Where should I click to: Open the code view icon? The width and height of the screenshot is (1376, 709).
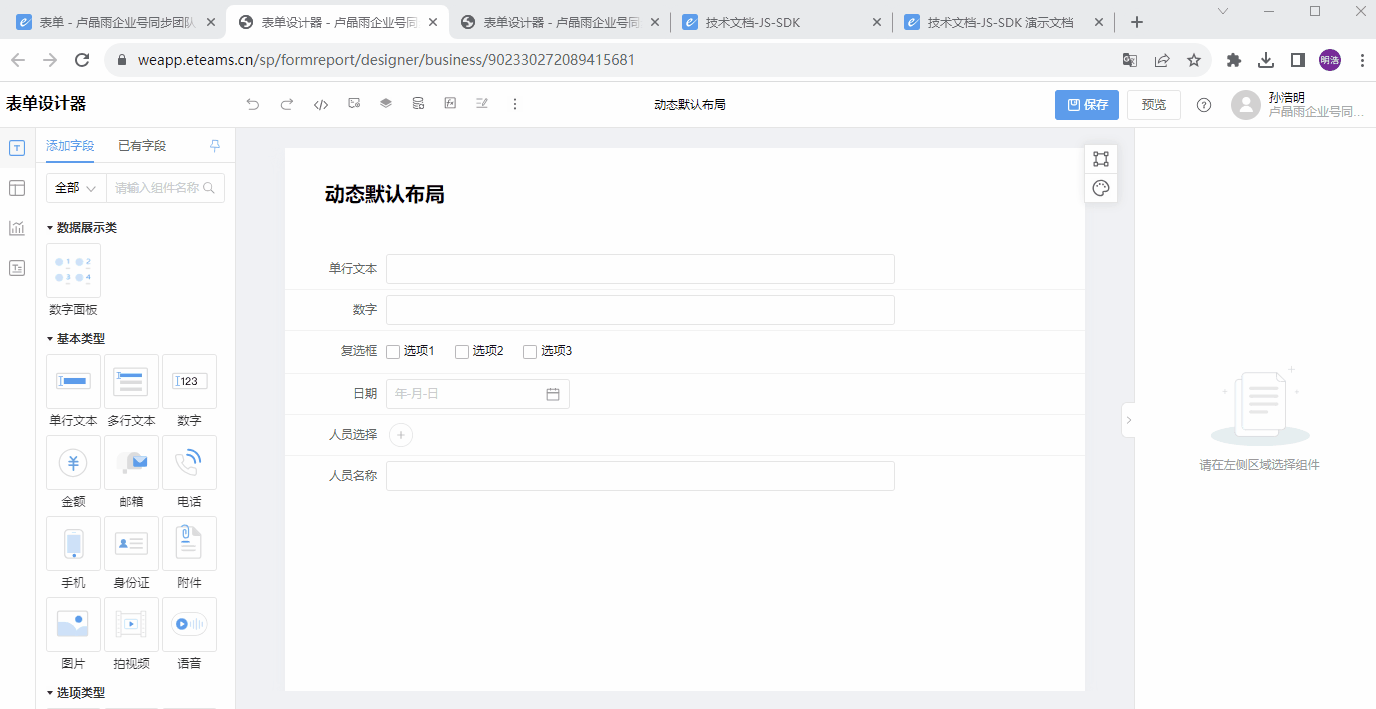point(321,104)
